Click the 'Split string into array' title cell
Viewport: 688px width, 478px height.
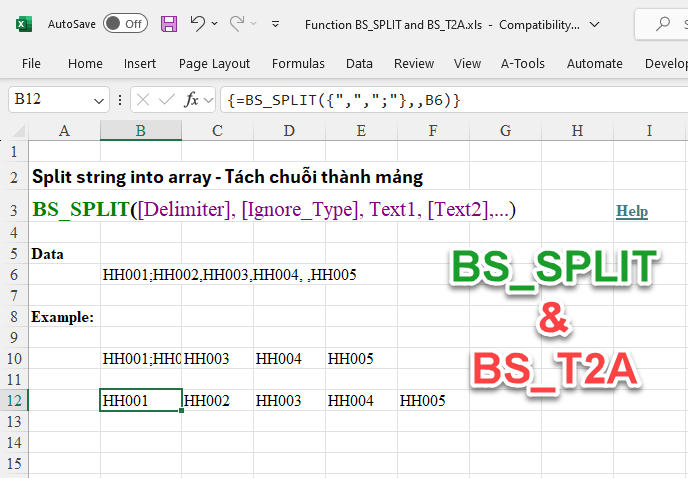click(227, 177)
